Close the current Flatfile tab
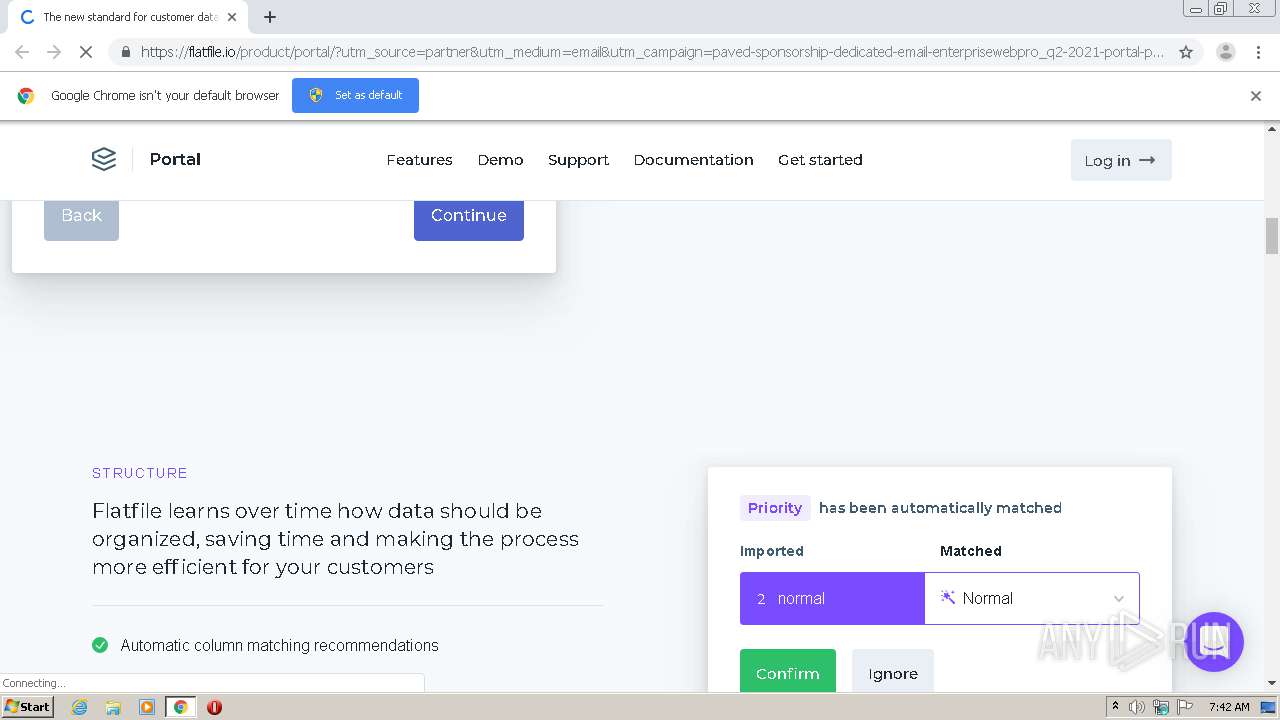The image size is (1280, 720). [x=232, y=17]
